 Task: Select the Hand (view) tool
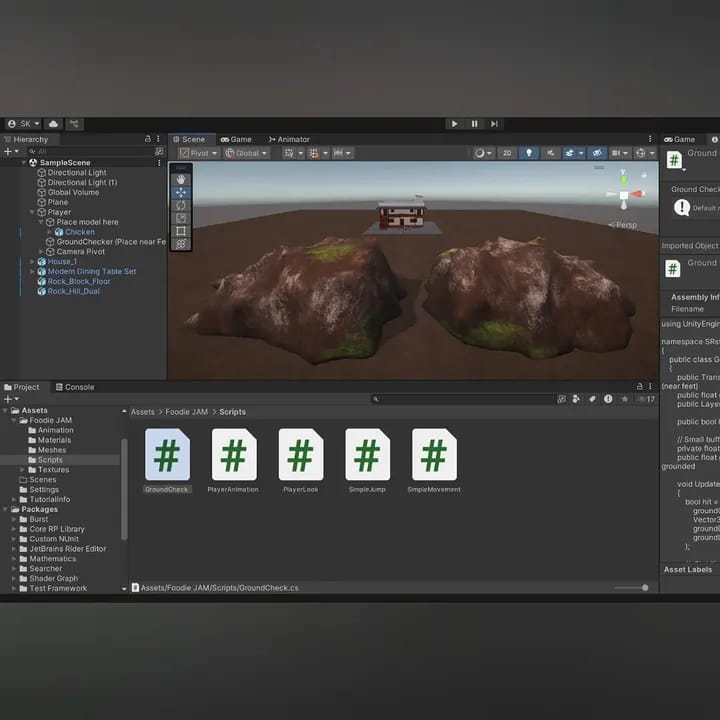(x=181, y=180)
